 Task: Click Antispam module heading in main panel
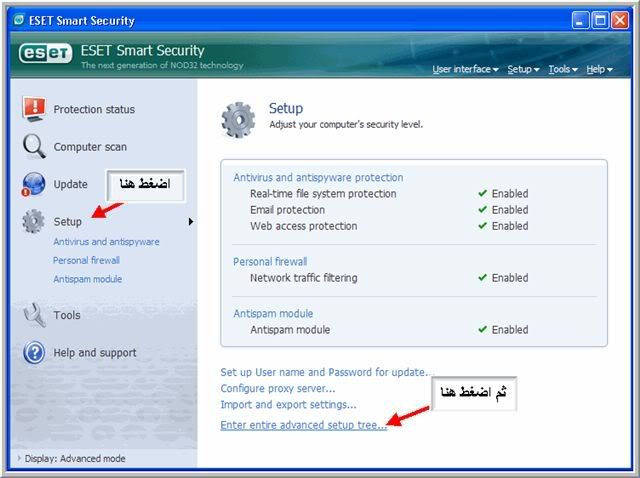click(x=273, y=313)
